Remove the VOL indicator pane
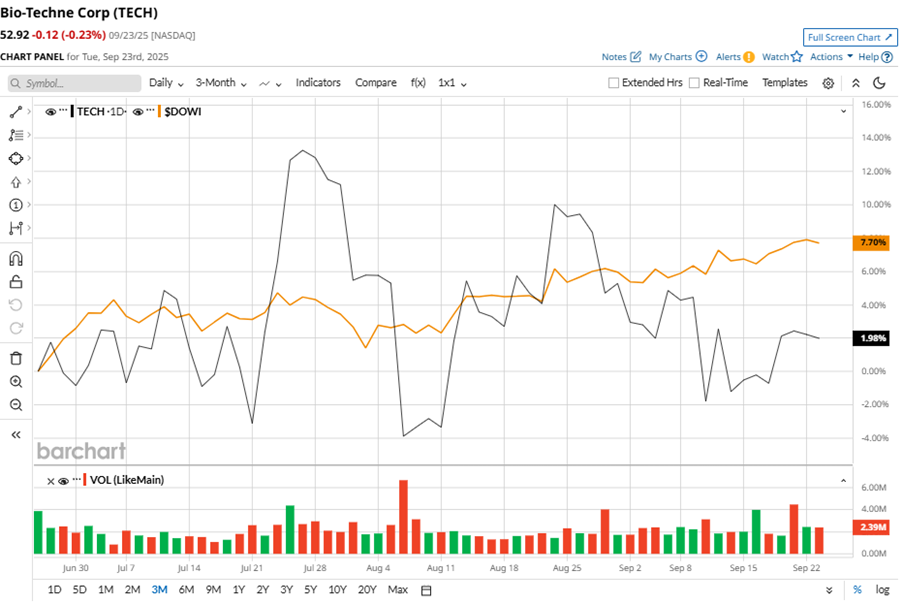 coord(51,481)
